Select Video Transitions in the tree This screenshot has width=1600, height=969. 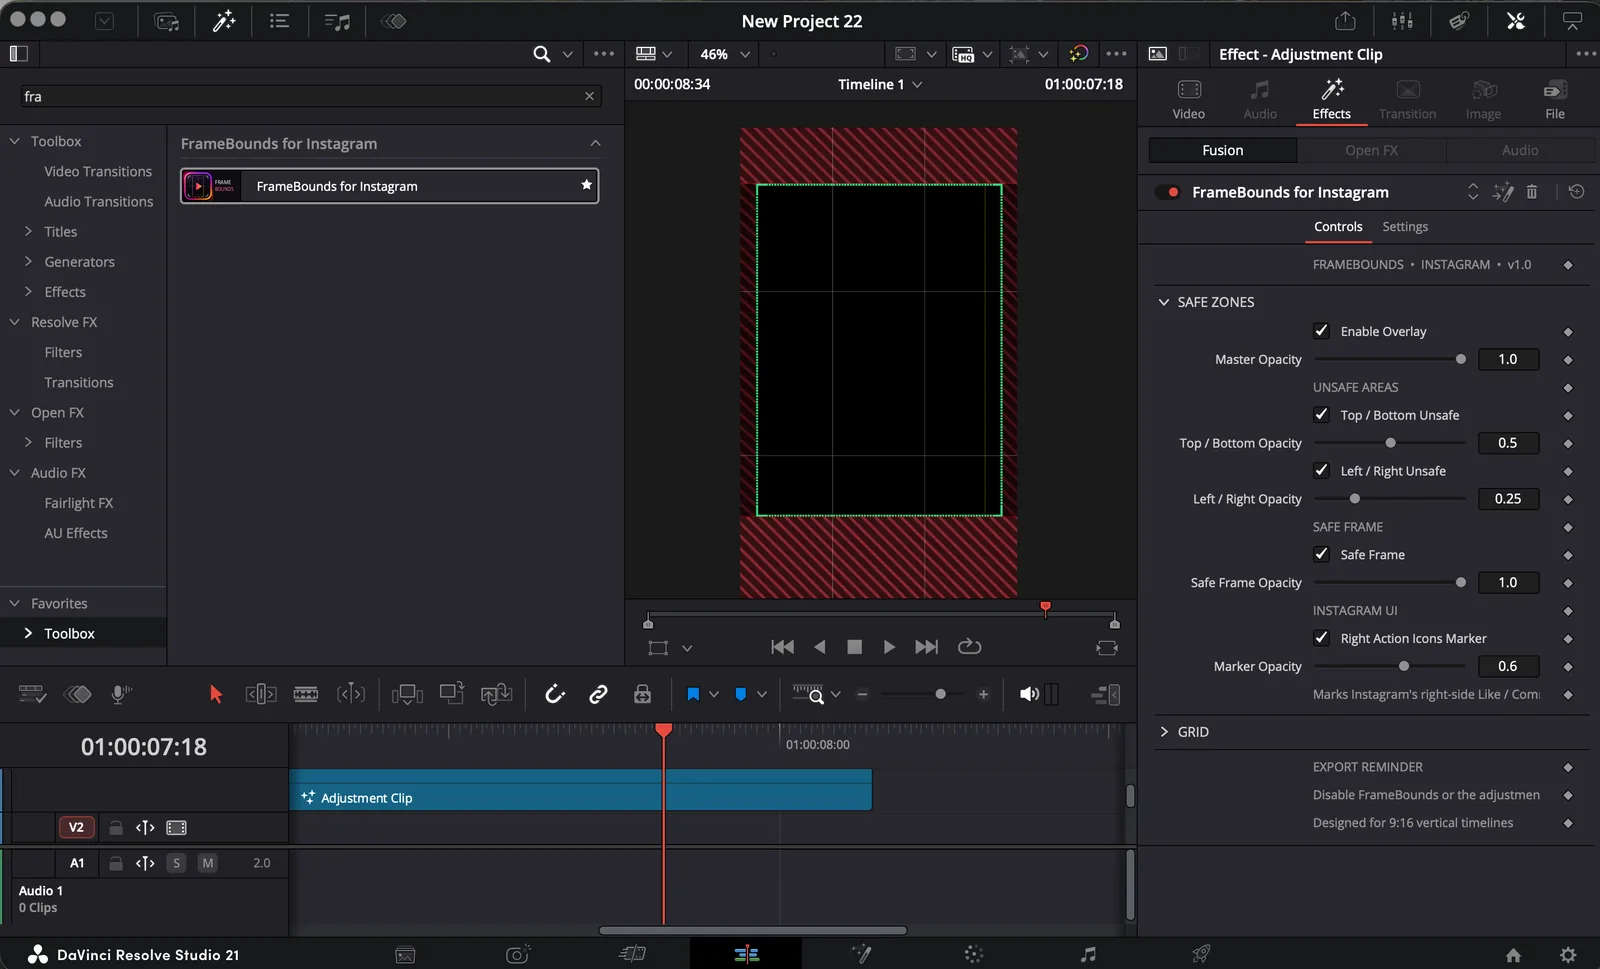point(98,172)
